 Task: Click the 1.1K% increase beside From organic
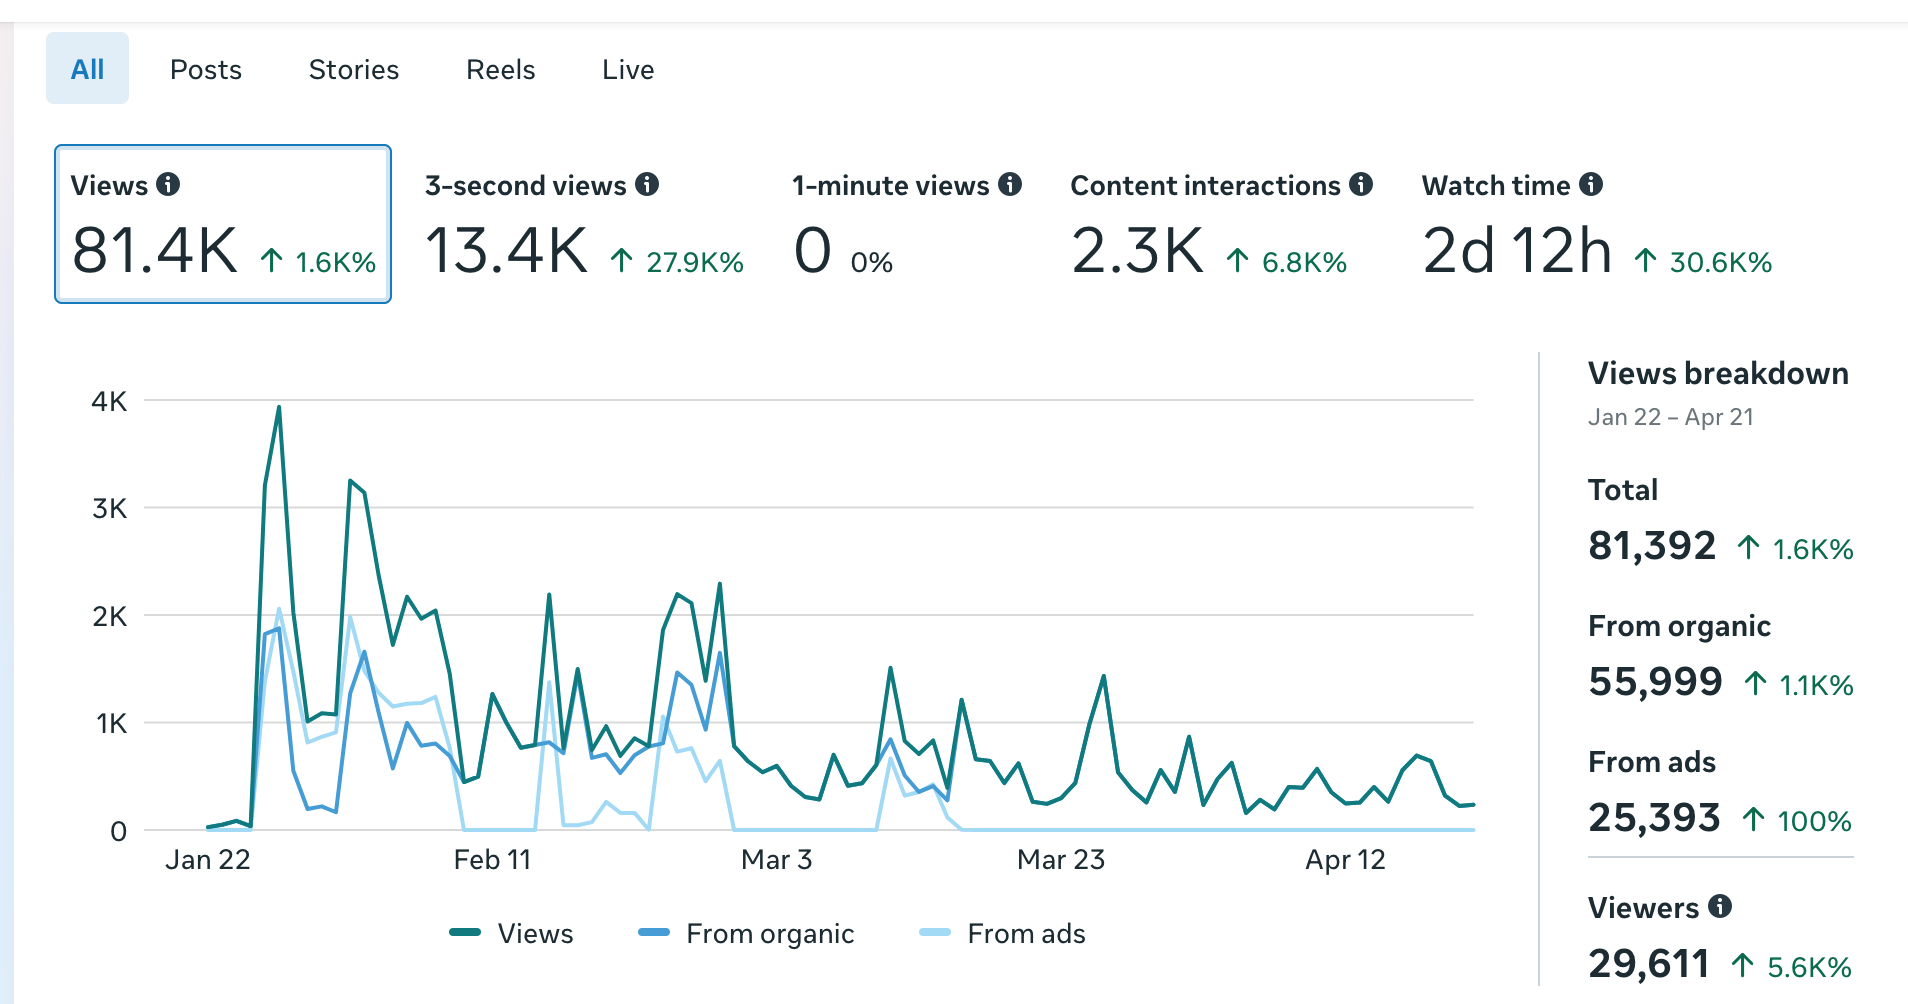tap(1799, 685)
